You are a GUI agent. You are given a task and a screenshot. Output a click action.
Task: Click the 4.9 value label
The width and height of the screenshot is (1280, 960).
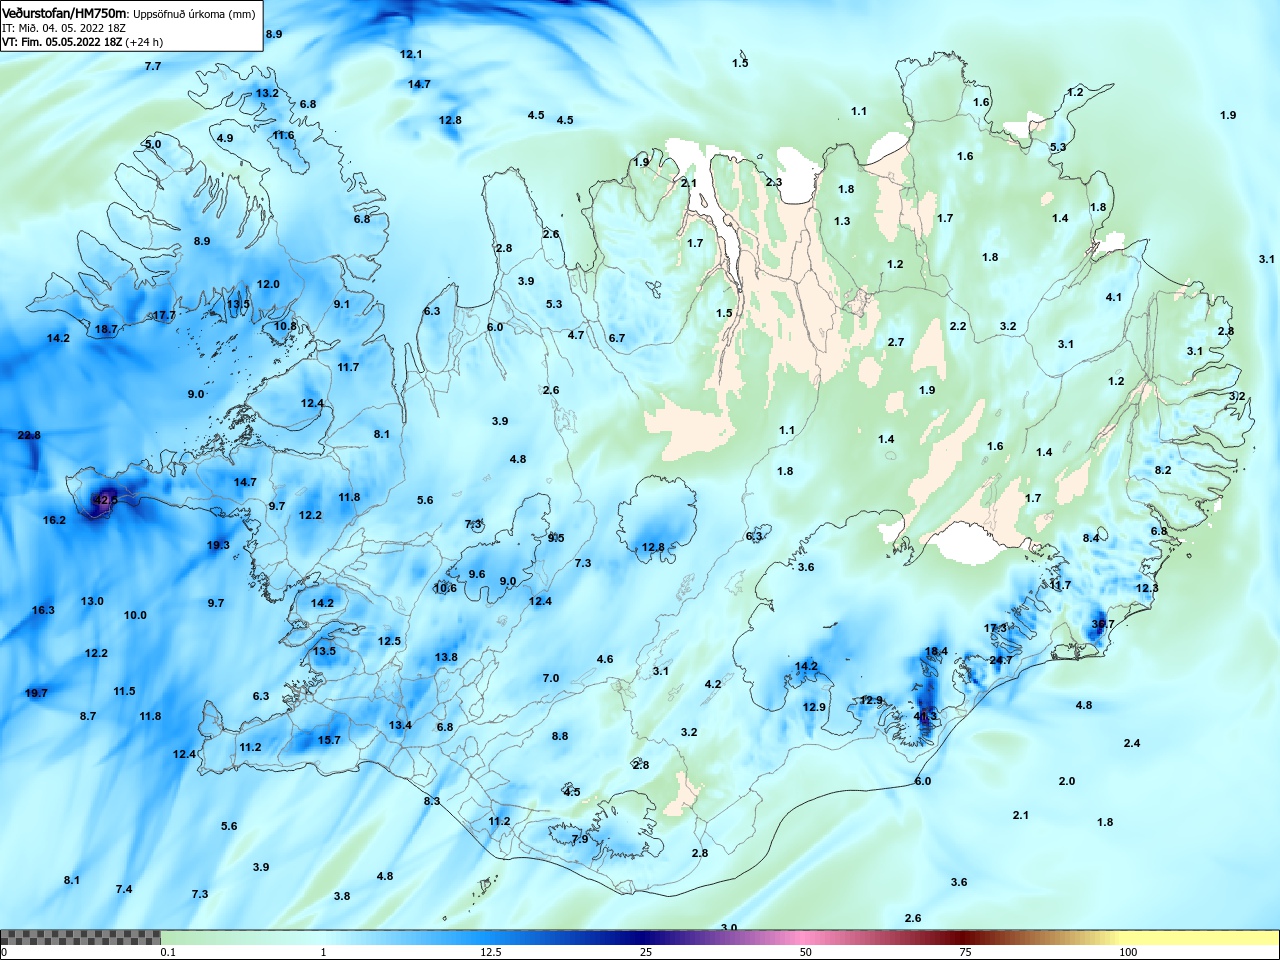[x=225, y=138]
